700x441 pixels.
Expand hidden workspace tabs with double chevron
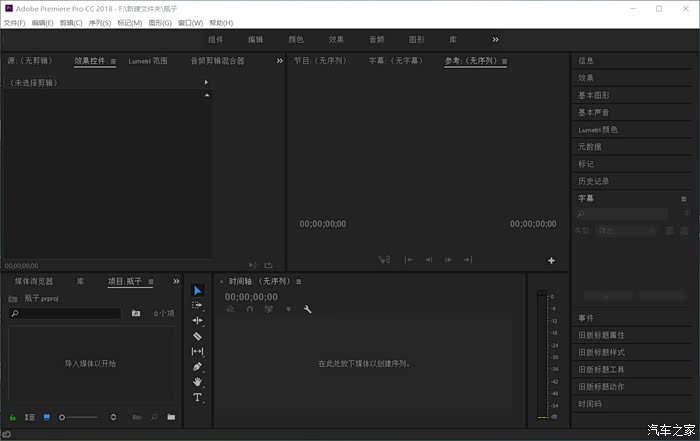point(495,39)
